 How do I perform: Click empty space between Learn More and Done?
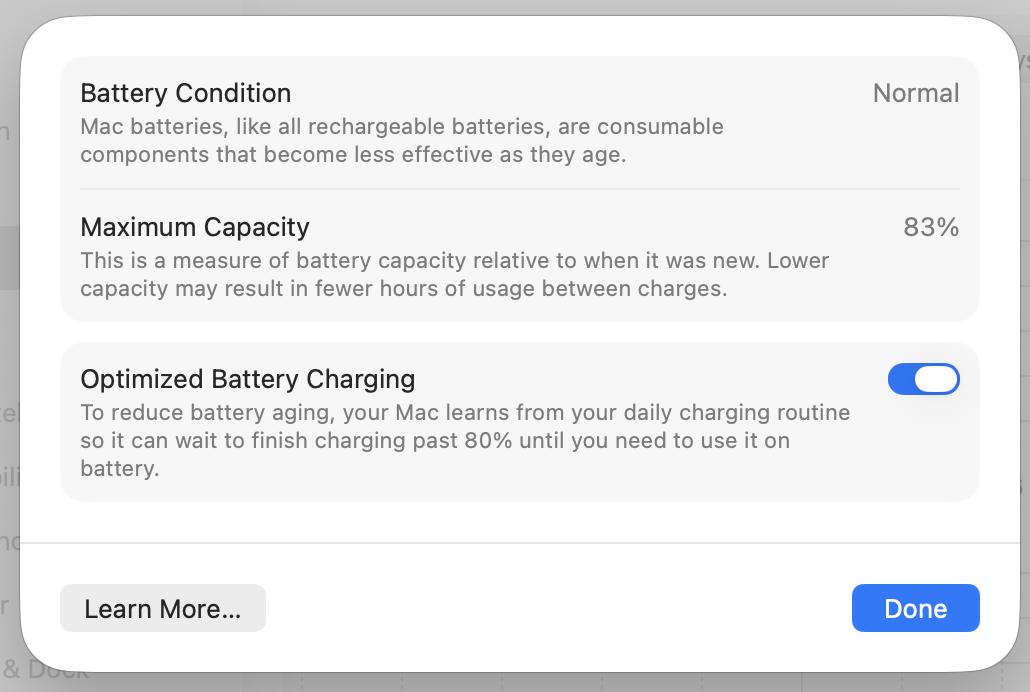point(558,608)
